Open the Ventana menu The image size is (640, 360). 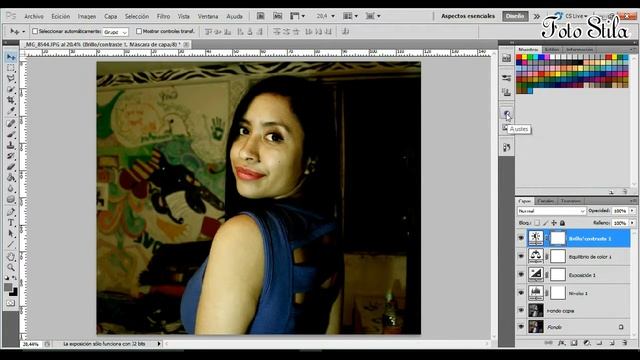[208, 16]
